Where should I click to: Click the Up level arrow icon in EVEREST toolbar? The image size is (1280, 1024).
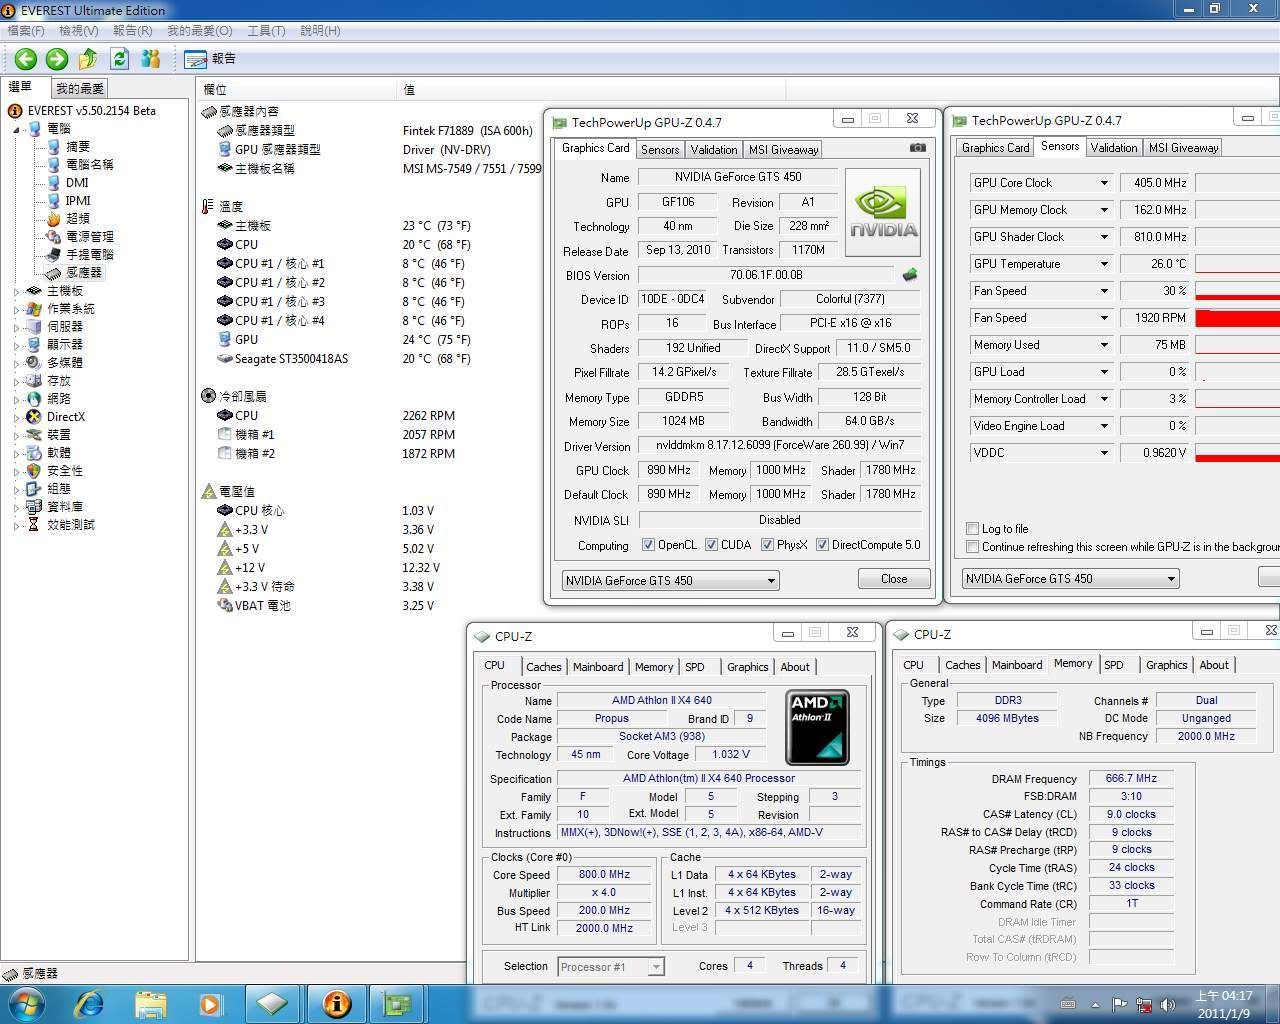(88, 59)
